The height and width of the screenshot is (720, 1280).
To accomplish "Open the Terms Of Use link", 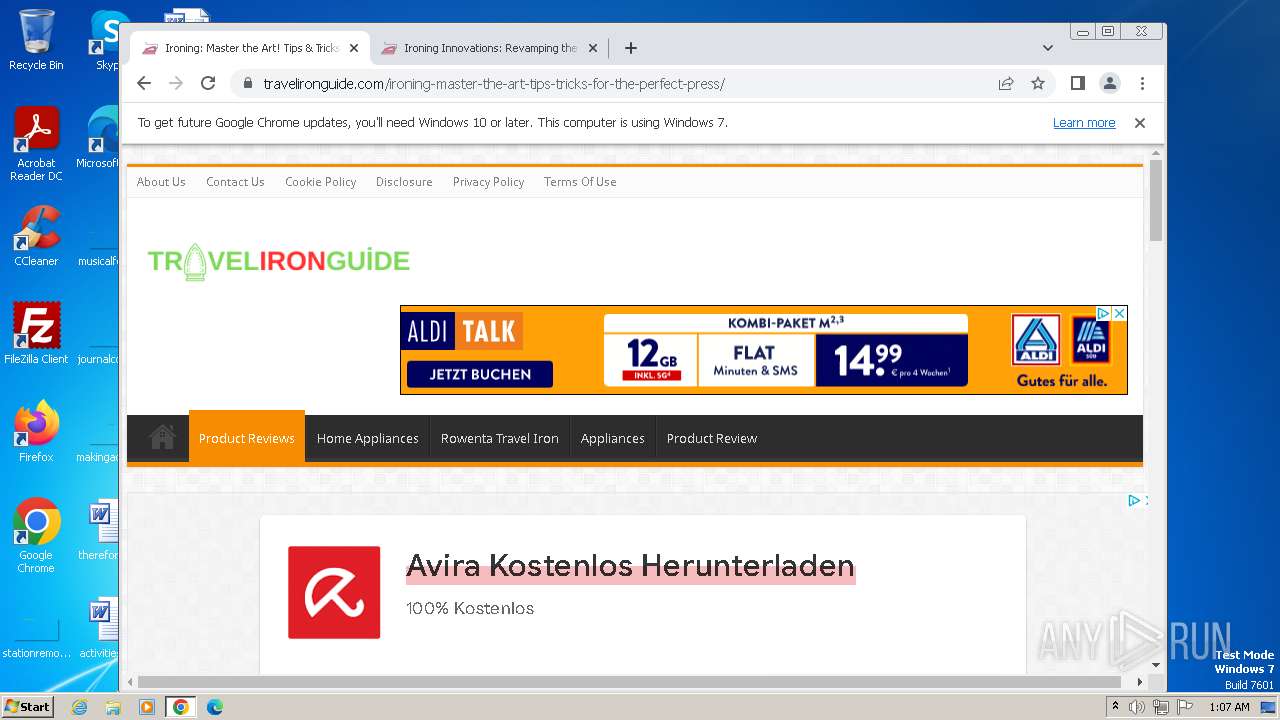I will point(580,182).
